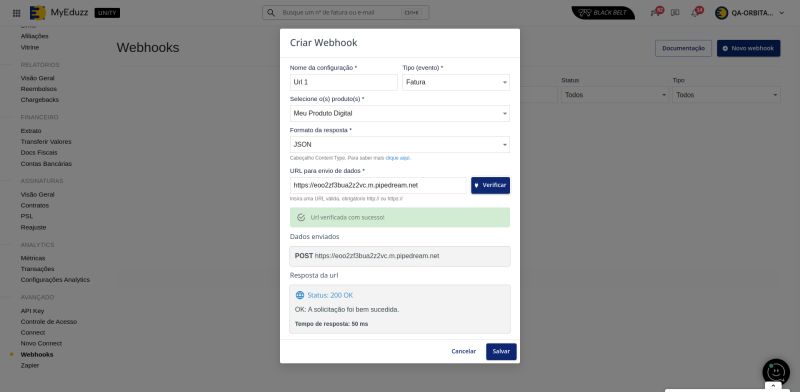The height and width of the screenshot is (392, 800).
Task: Open the JSON response format dropdown
Action: coord(399,144)
